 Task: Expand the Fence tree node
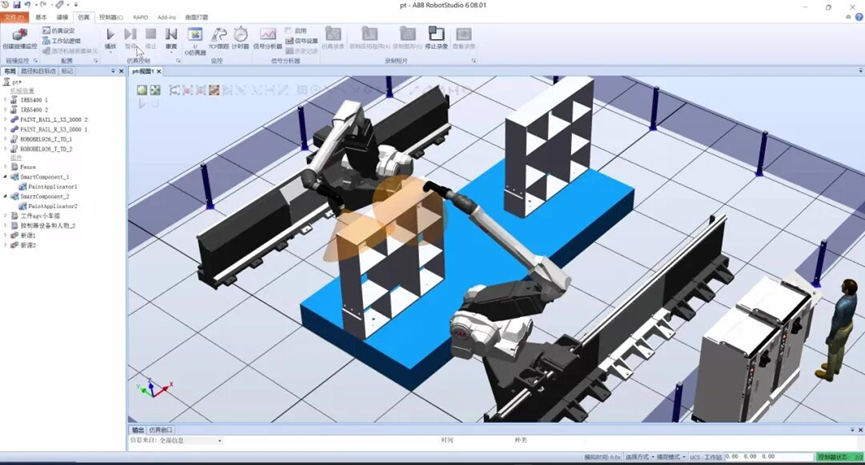point(6,167)
